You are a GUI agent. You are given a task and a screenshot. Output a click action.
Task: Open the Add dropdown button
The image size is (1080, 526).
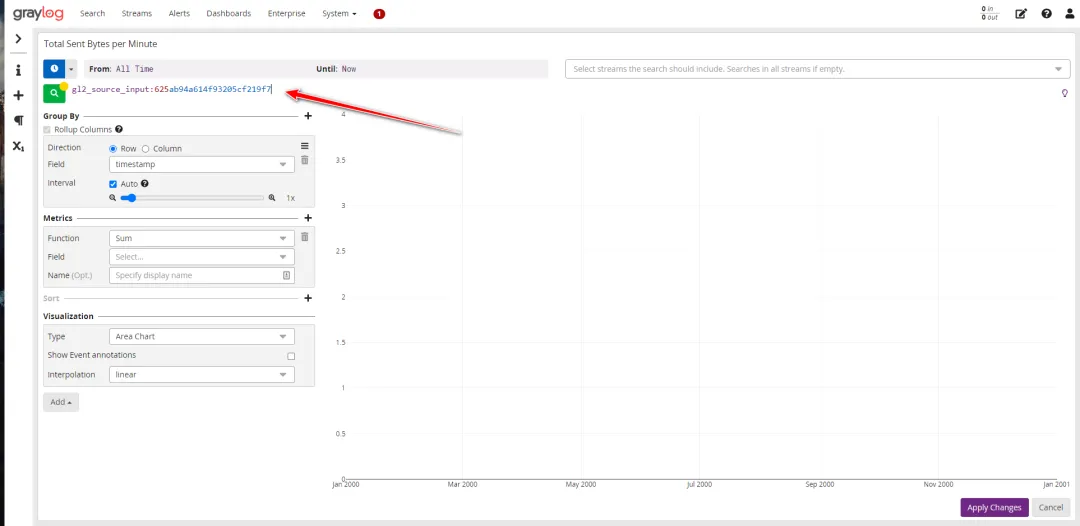(61, 402)
